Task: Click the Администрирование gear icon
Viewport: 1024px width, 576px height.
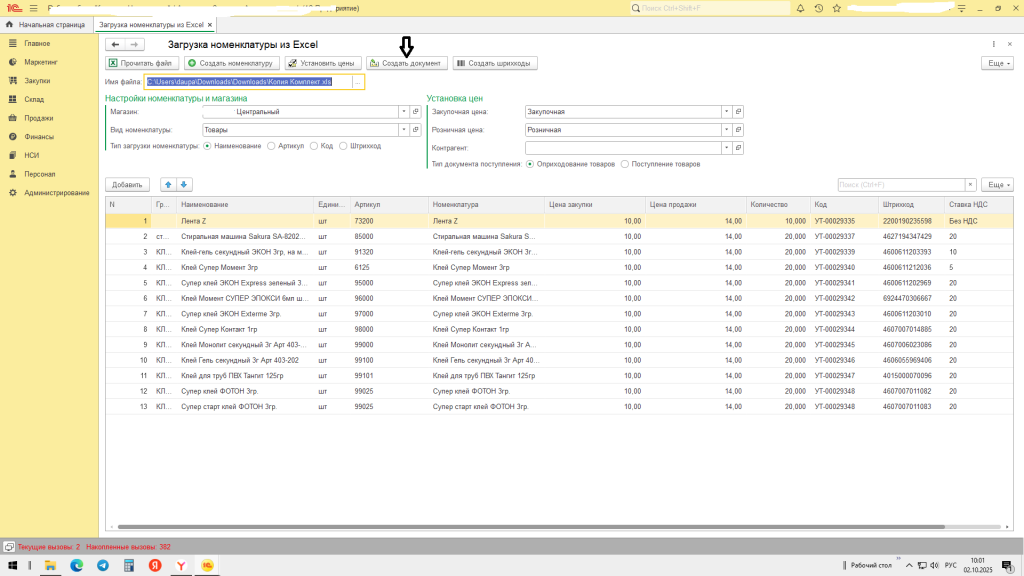Action: pos(11,192)
